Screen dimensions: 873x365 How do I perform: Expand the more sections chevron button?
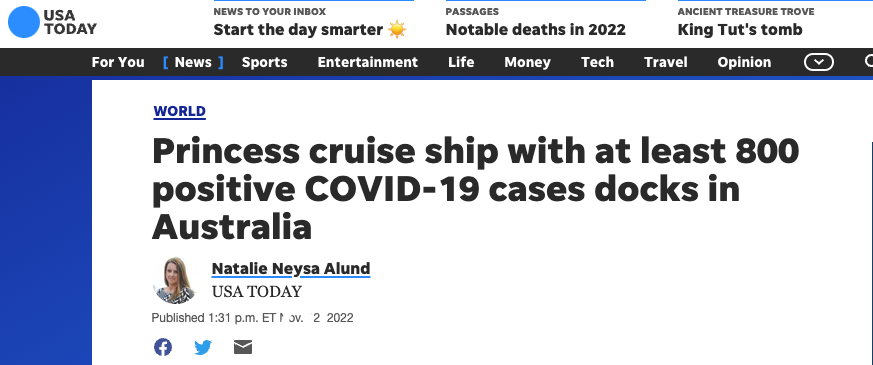[818, 62]
